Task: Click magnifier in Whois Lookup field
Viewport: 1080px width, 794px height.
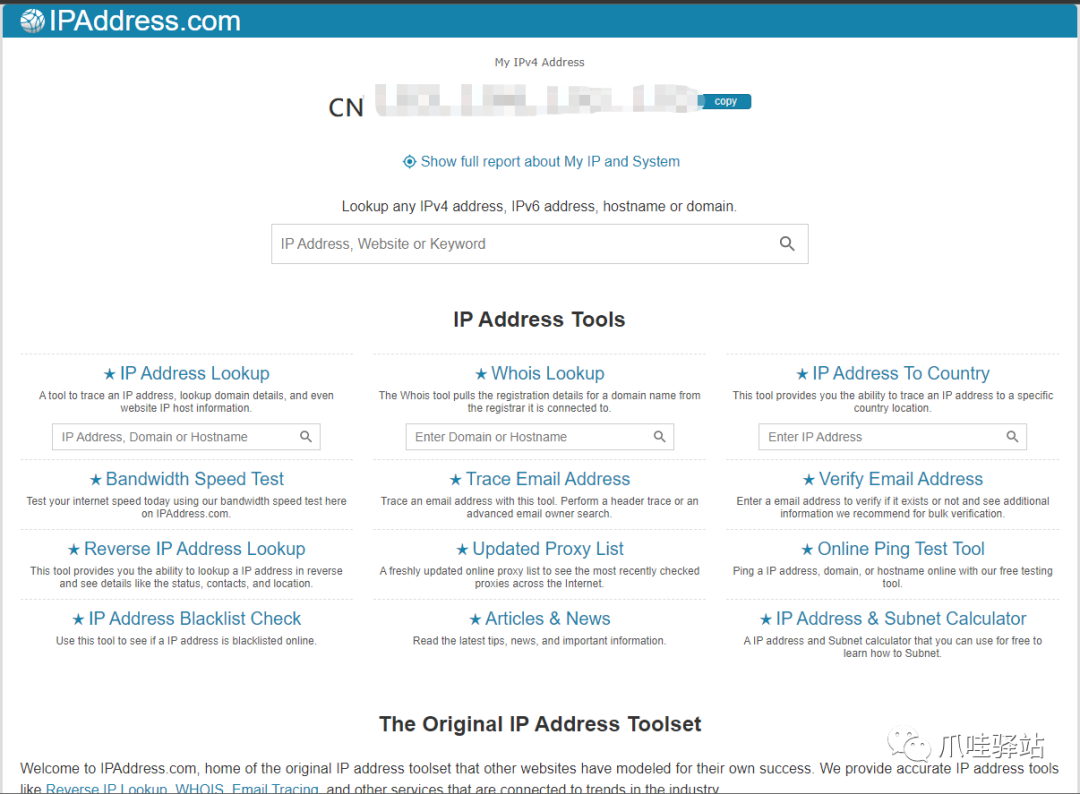Action: [659, 437]
